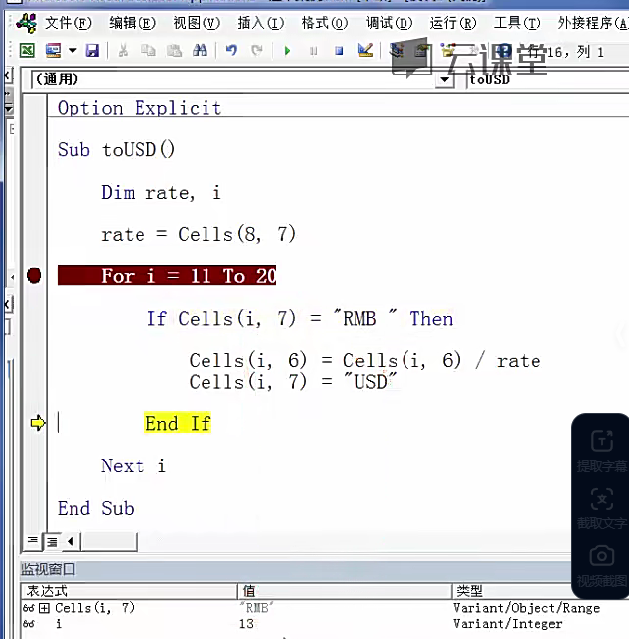Click the Paste toolbar icon
This screenshot has height=639, width=629.
[x=174, y=51]
